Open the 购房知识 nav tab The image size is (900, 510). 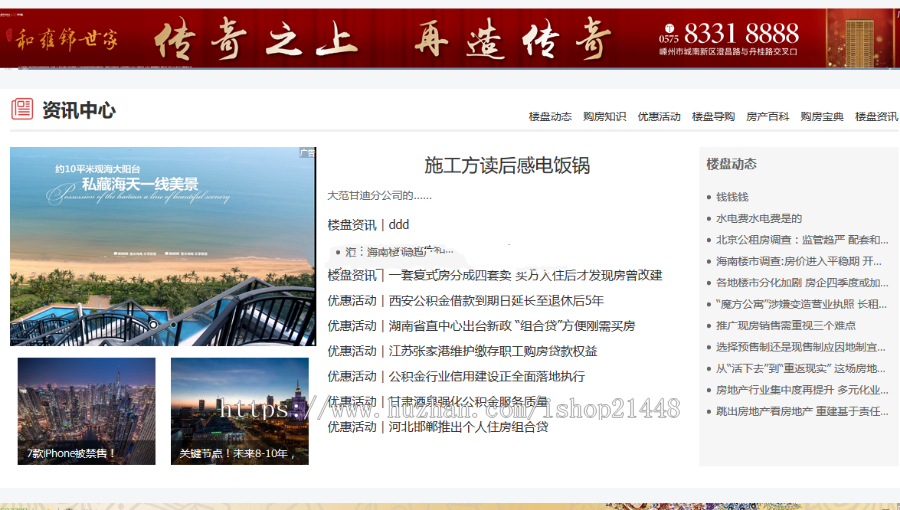(x=604, y=116)
